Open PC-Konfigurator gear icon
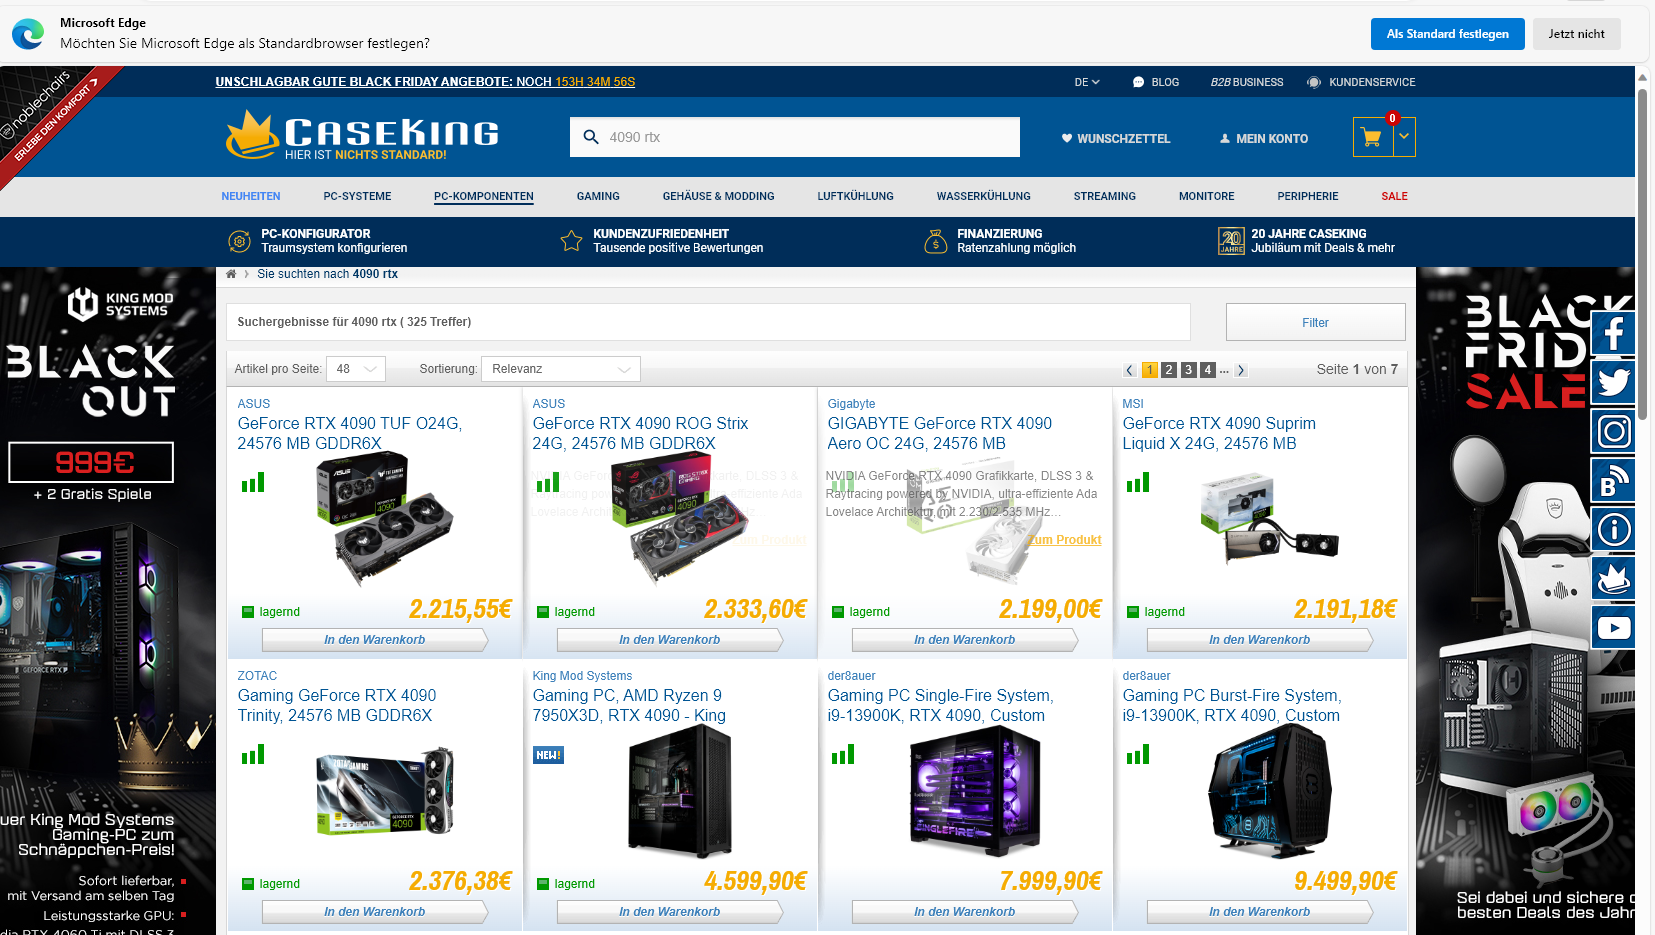Image resolution: width=1655 pixels, height=935 pixels. click(239, 241)
